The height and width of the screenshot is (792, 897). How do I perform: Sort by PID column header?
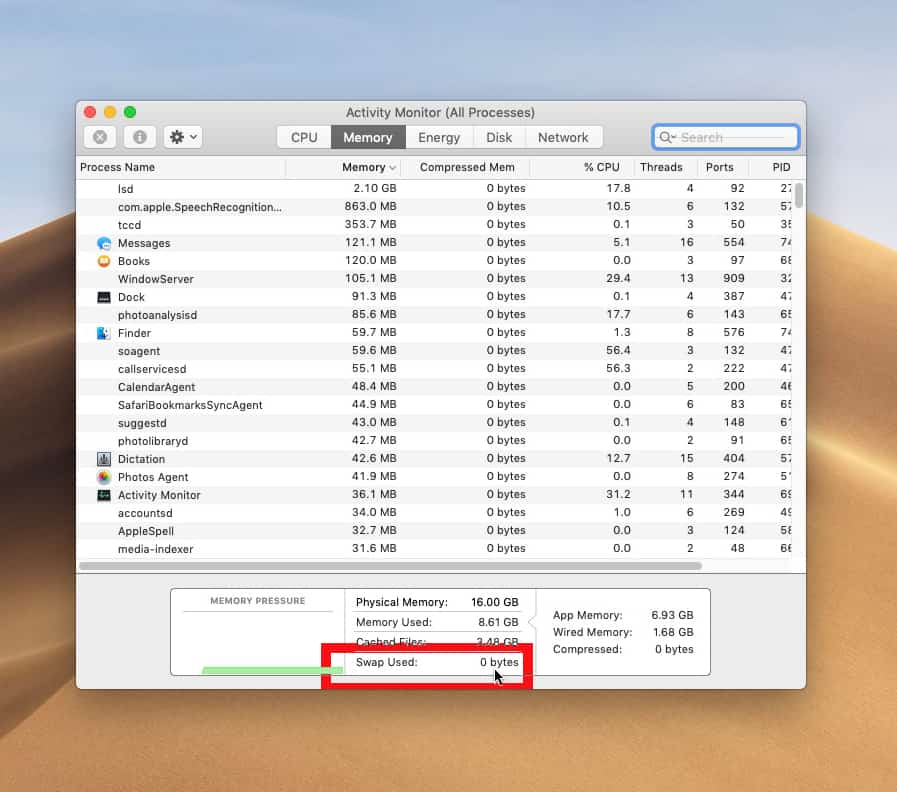coord(781,167)
